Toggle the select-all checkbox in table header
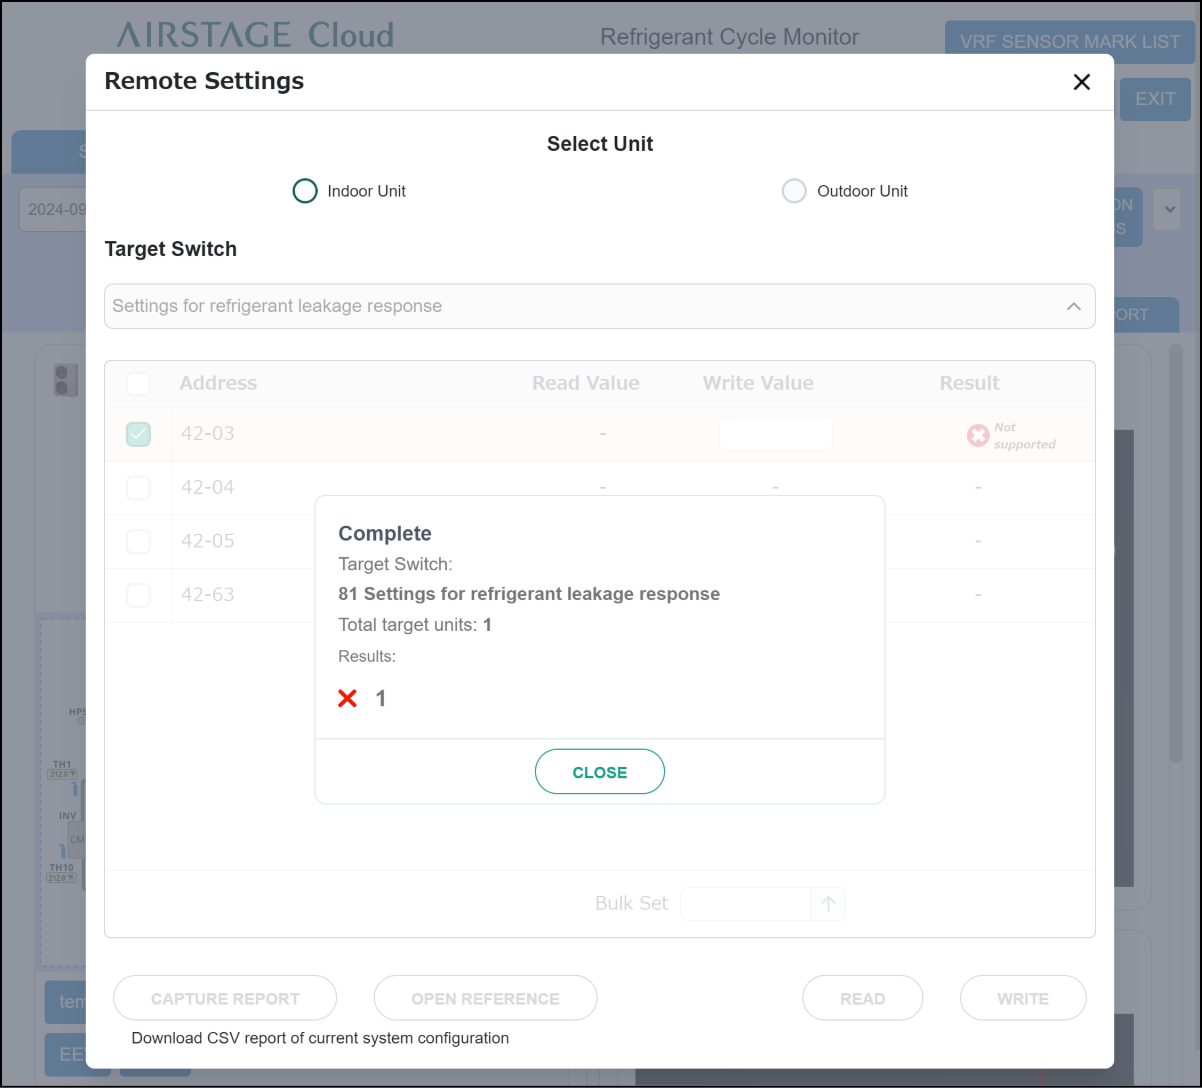This screenshot has width=1202, height=1088. [138, 383]
